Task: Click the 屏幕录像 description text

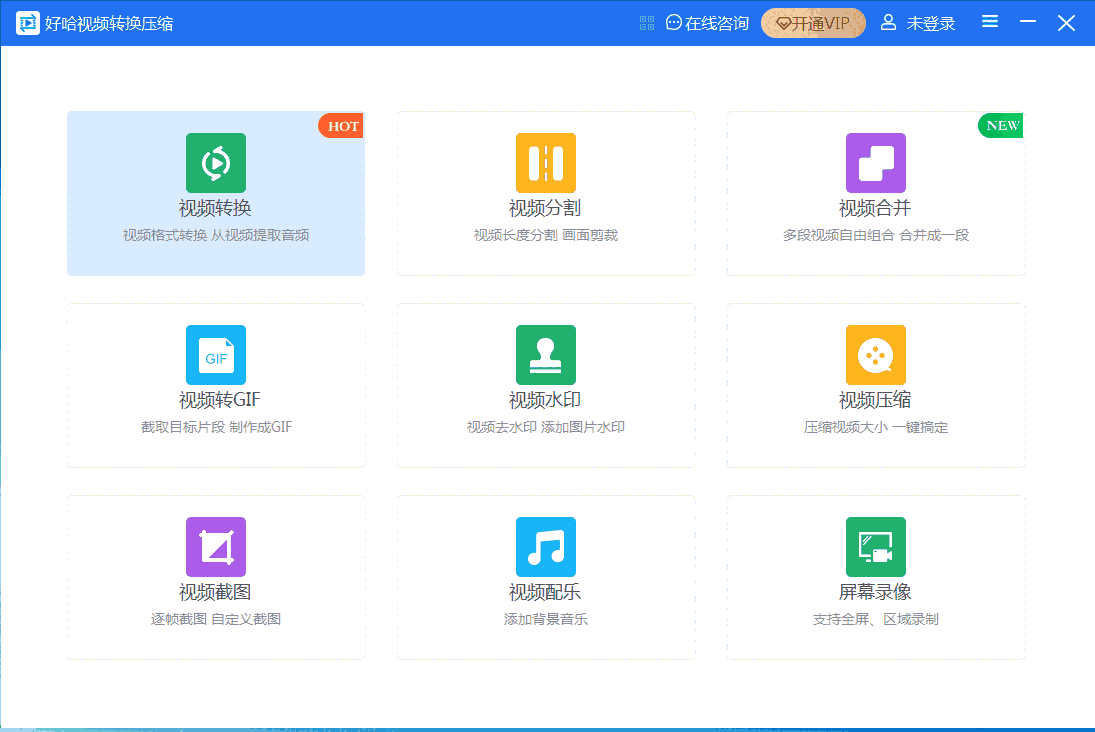Action: tap(875, 619)
